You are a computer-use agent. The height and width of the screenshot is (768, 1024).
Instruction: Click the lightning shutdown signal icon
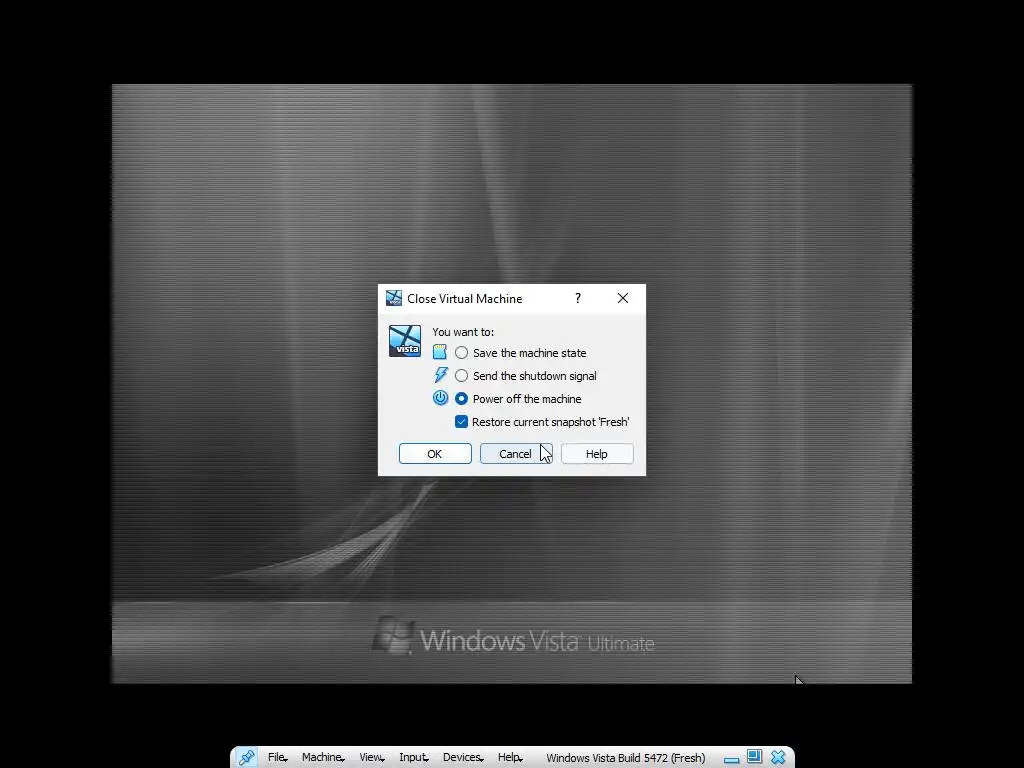441,375
